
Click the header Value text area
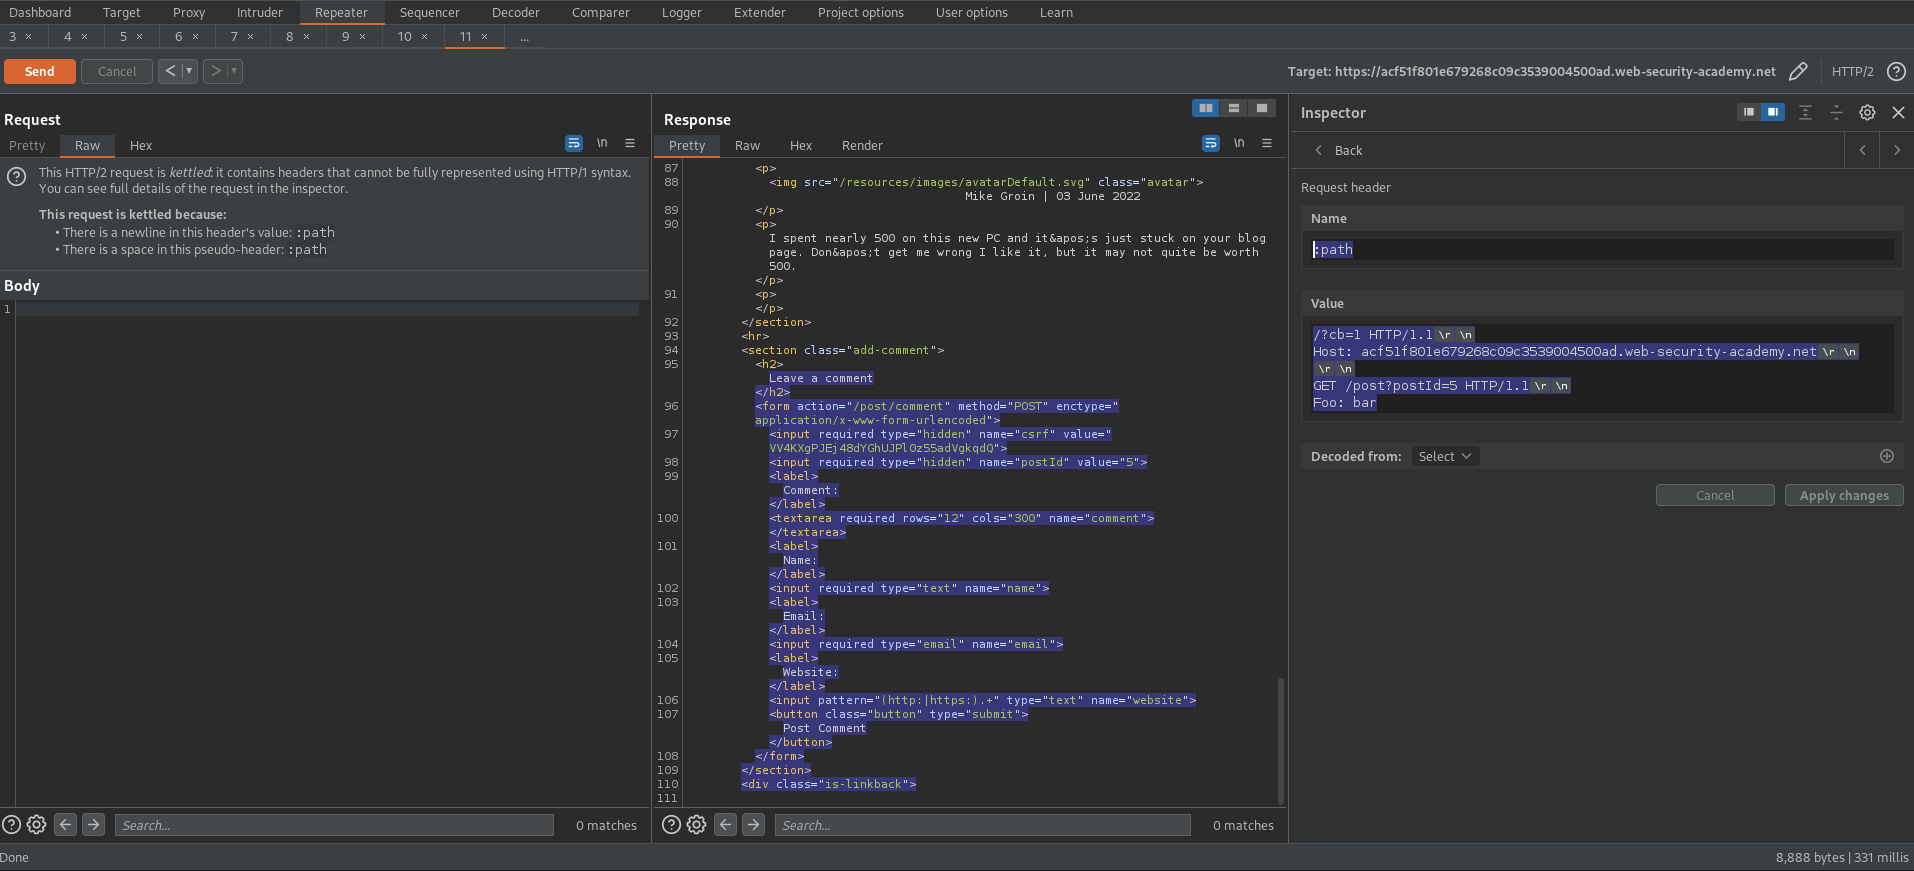tap(1602, 368)
